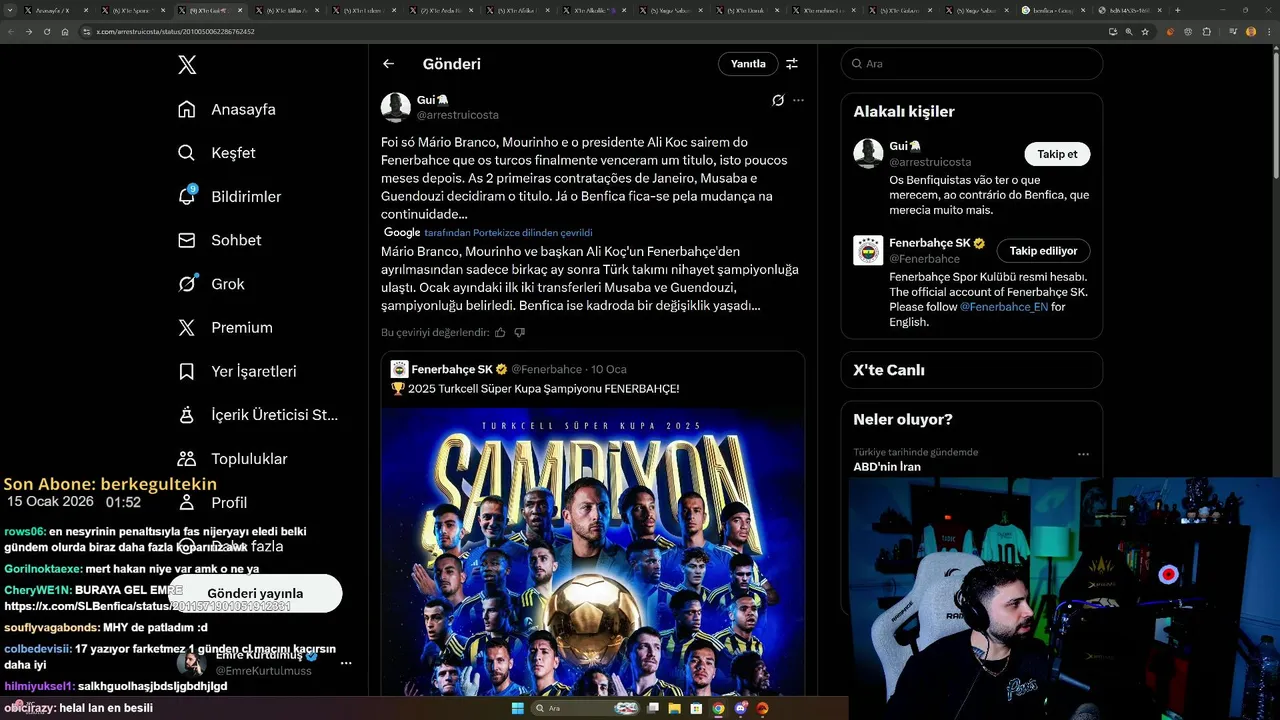Image resolution: width=1280 pixels, height=720 pixels.
Task: Click Fenerbahçe SK avatar in Alakalı kişiler
Action: [868, 250]
